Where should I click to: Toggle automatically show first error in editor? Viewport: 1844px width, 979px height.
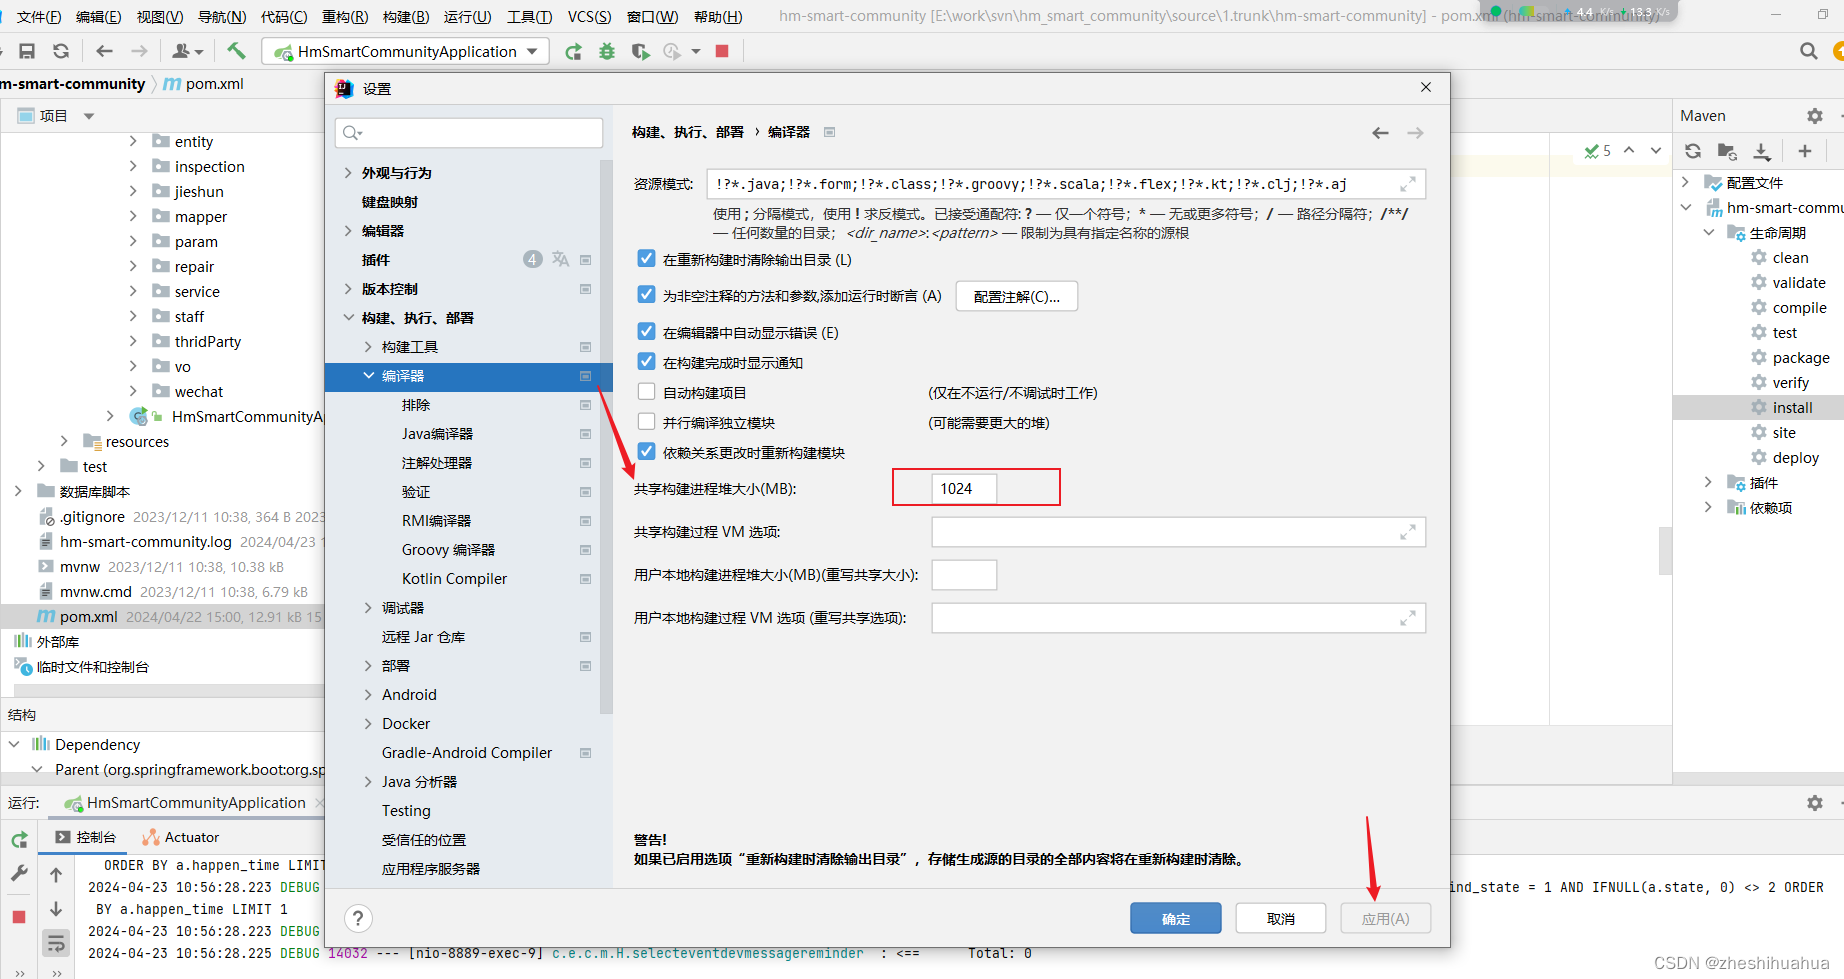pos(647,332)
